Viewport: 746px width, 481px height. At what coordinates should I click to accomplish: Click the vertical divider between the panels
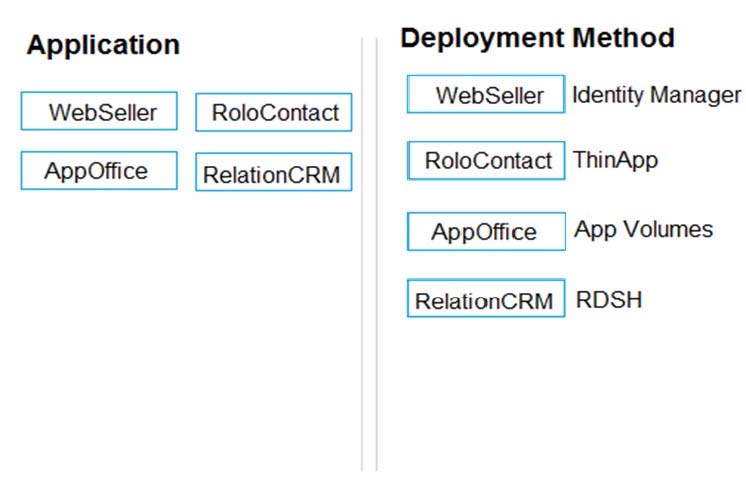tap(369, 250)
